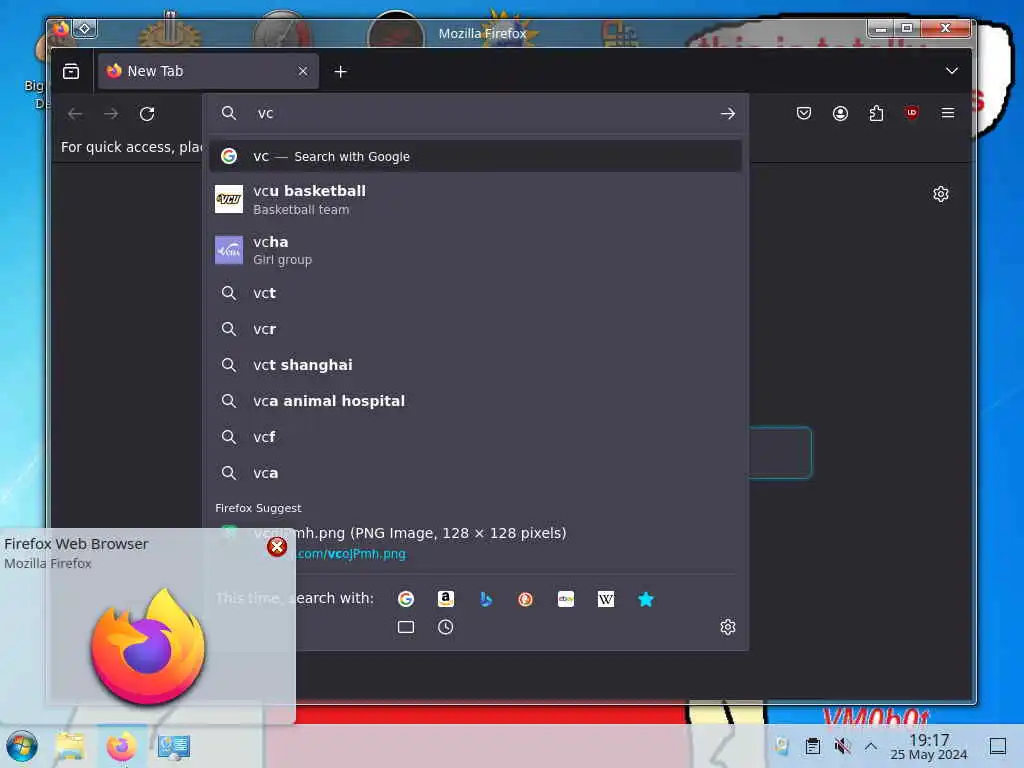Search open tabs using the tab icon

tap(406, 628)
